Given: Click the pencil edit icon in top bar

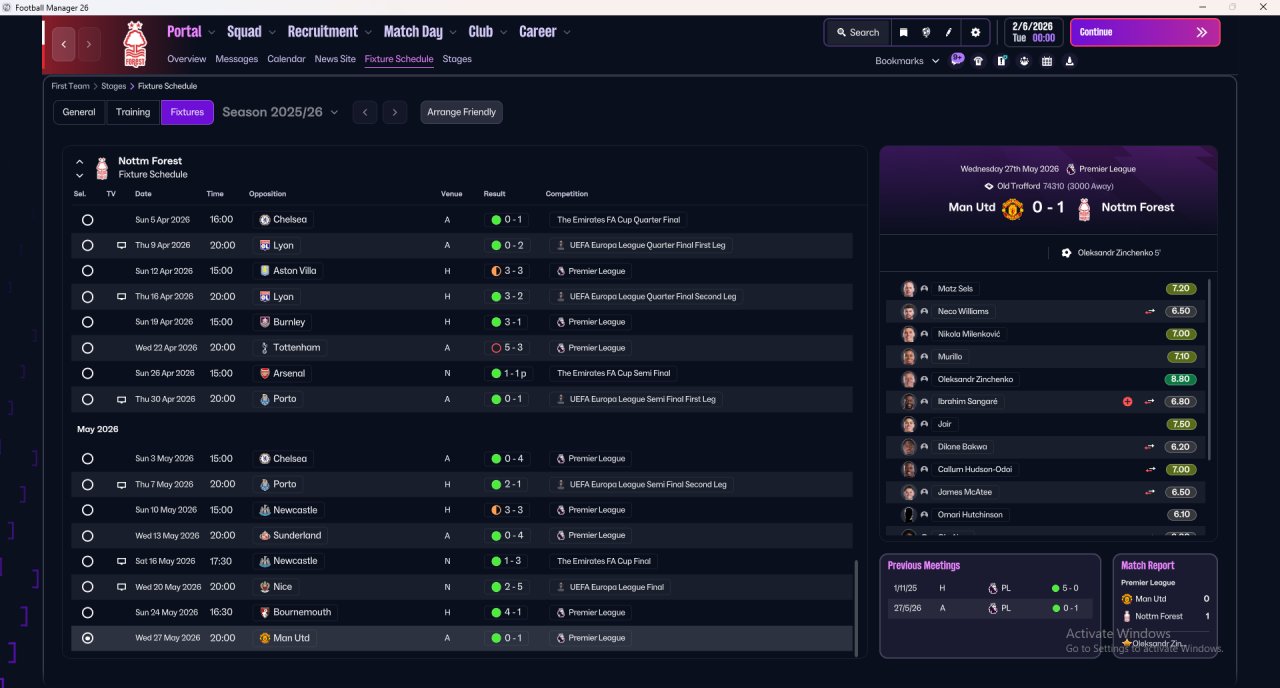Looking at the screenshot, I should tap(949, 32).
